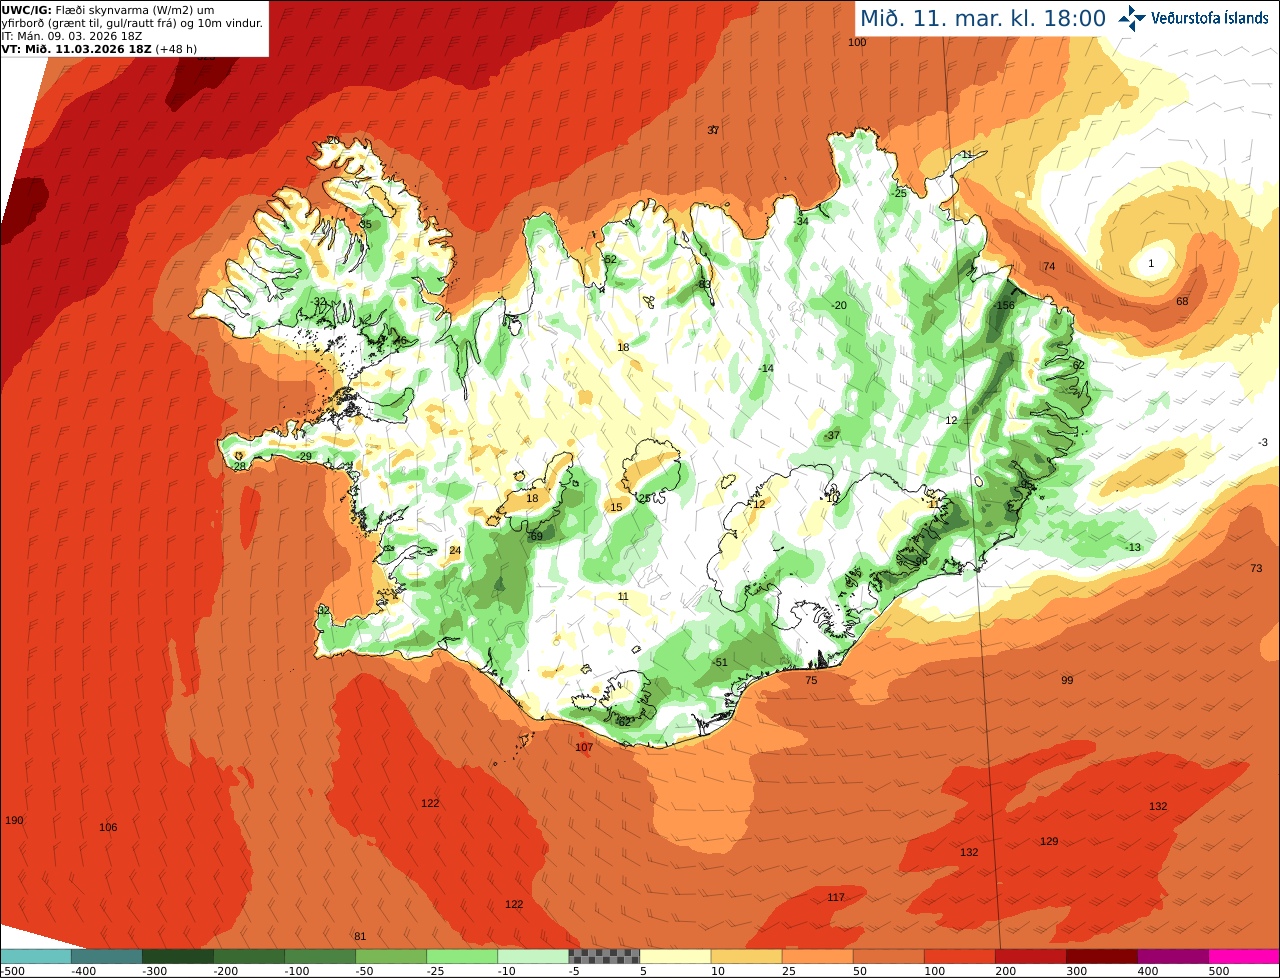Pick the legend swatch between -200 and -100
The image size is (1280, 978).
(248, 956)
